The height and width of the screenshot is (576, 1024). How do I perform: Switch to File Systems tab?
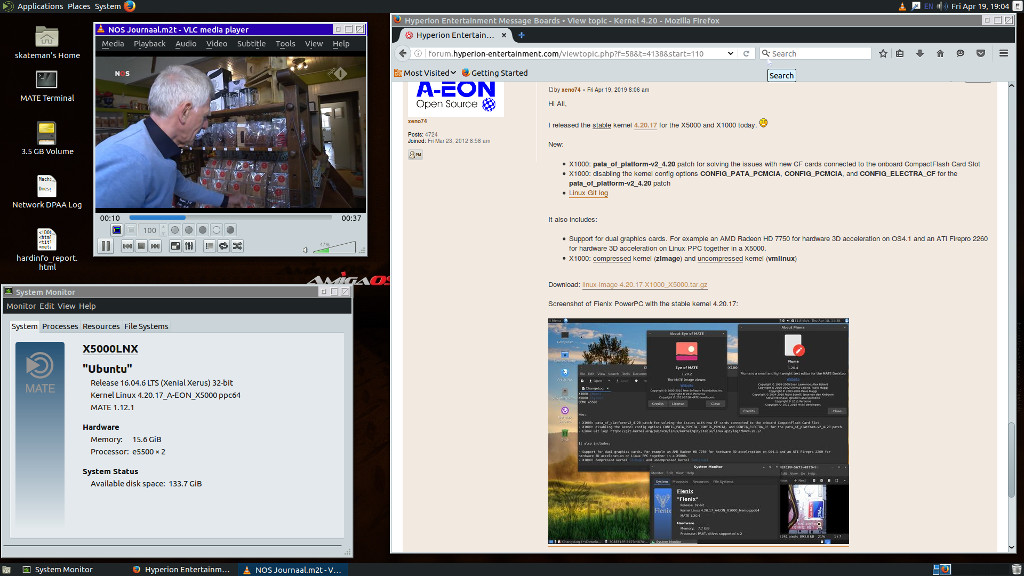[146, 327]
